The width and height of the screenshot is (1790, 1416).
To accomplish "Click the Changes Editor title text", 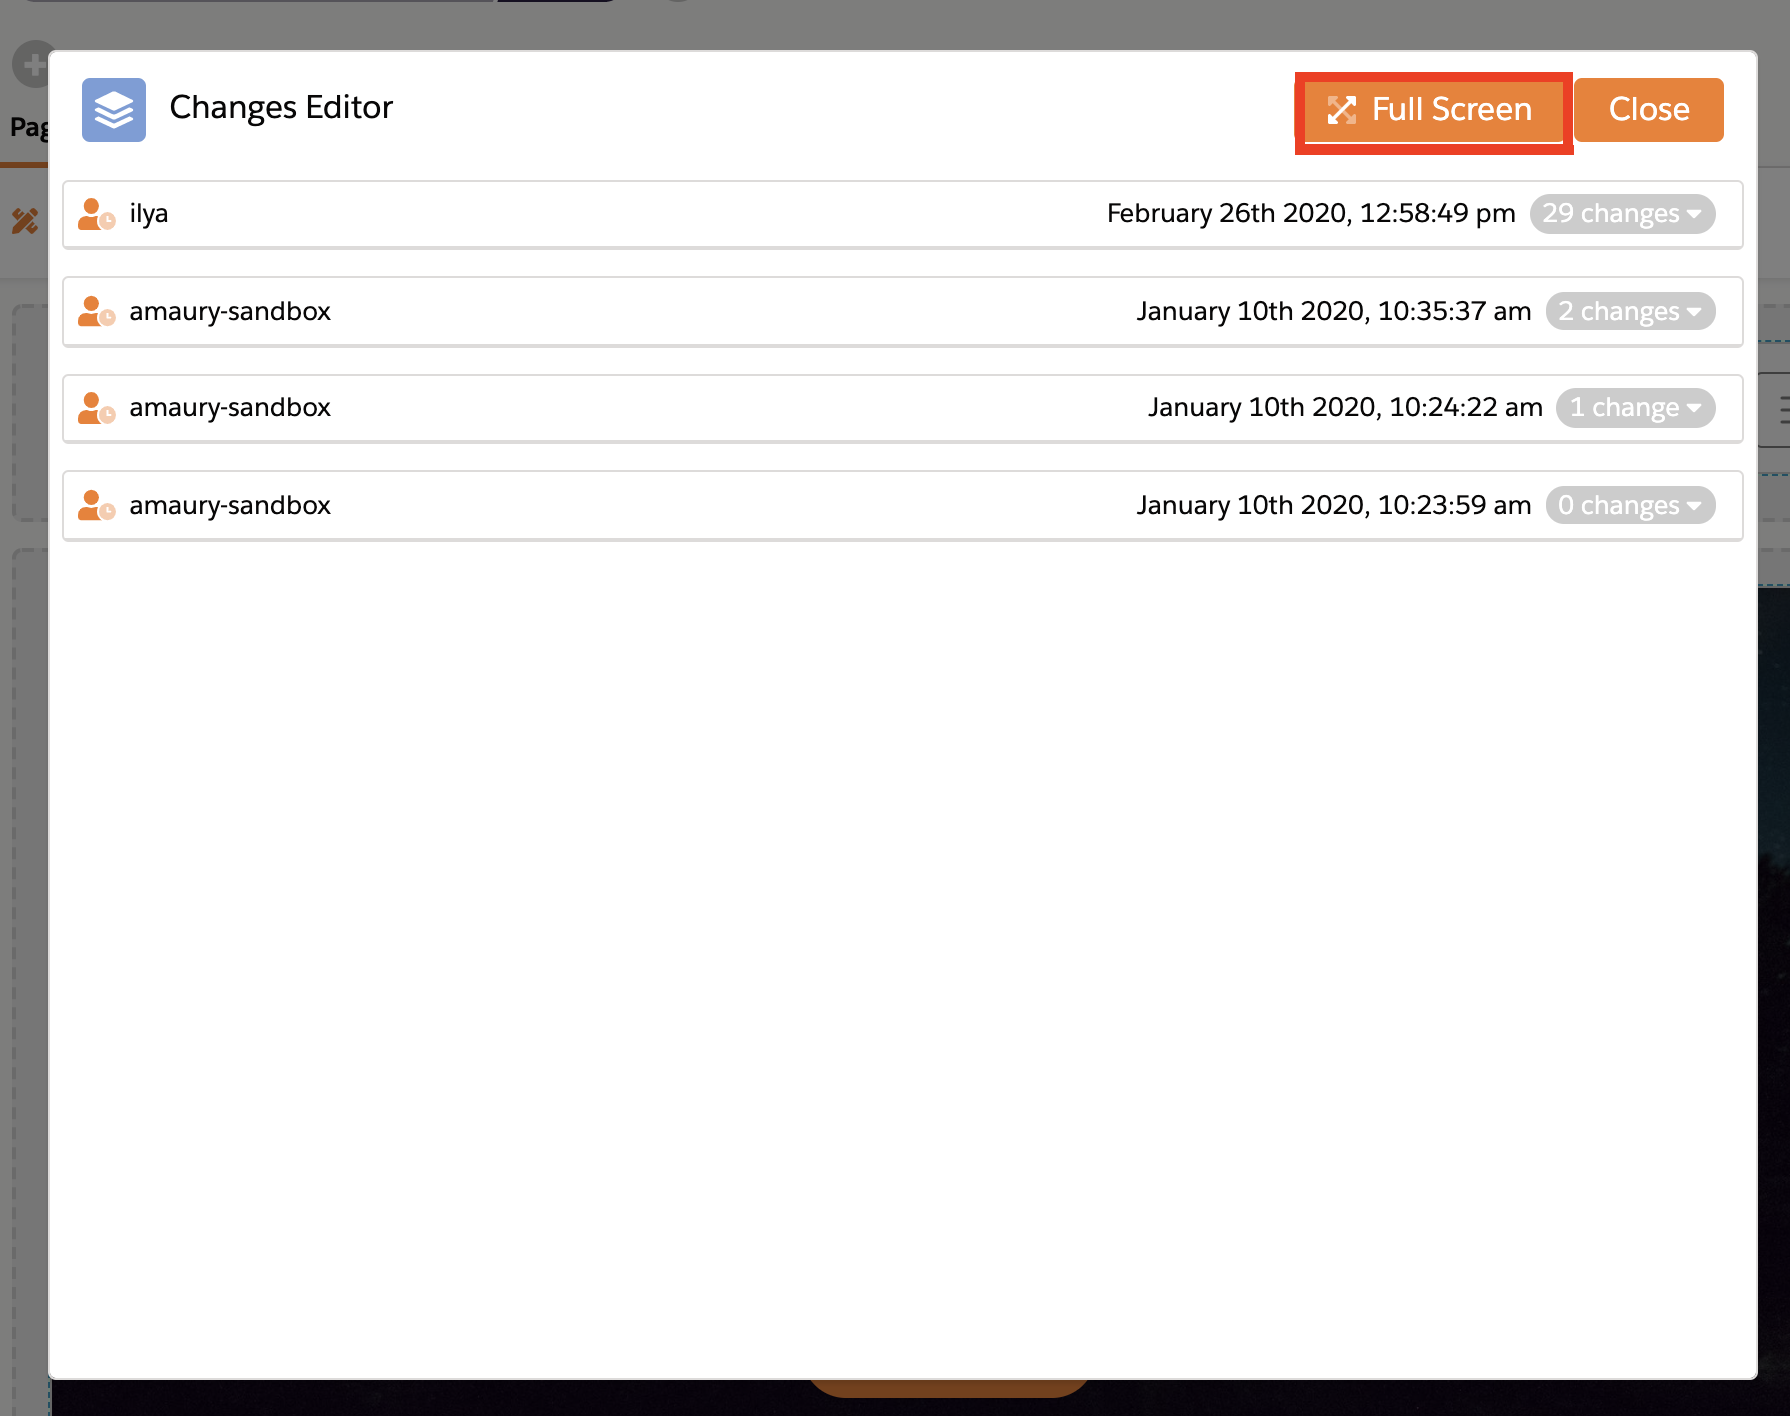I will tap(281, 108).
